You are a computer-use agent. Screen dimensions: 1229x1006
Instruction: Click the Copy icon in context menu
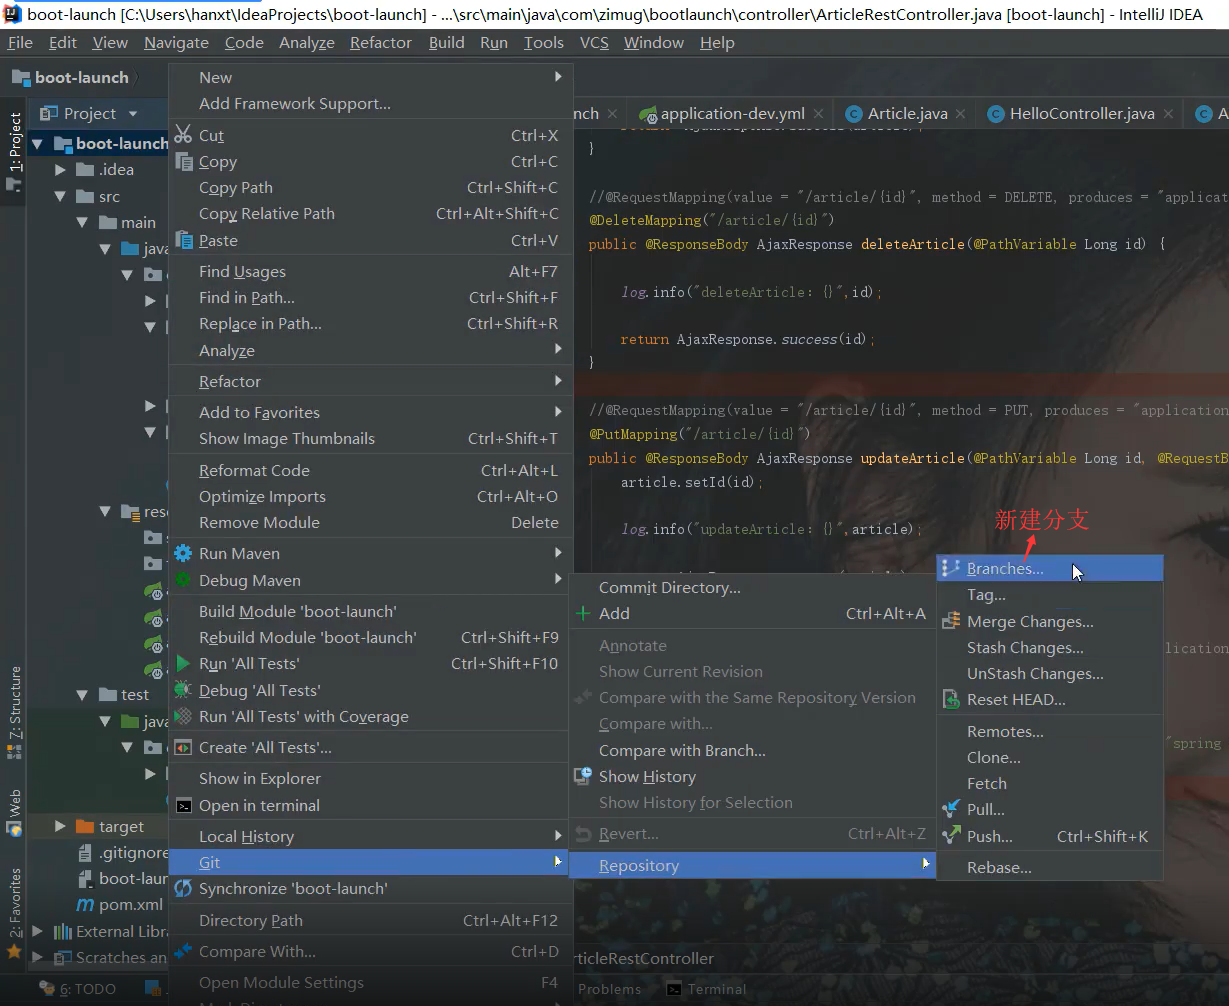click(x=183, y=161)
